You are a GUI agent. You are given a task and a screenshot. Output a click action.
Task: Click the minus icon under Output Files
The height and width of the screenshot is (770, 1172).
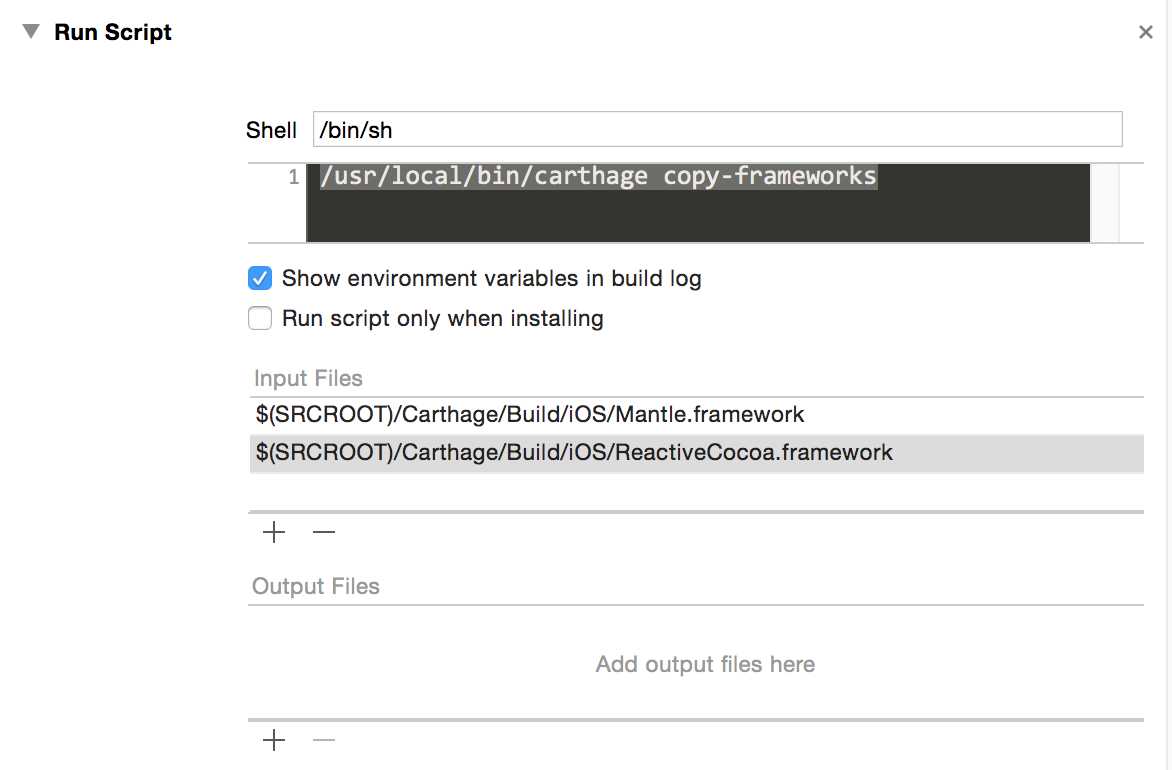(324, 740)
